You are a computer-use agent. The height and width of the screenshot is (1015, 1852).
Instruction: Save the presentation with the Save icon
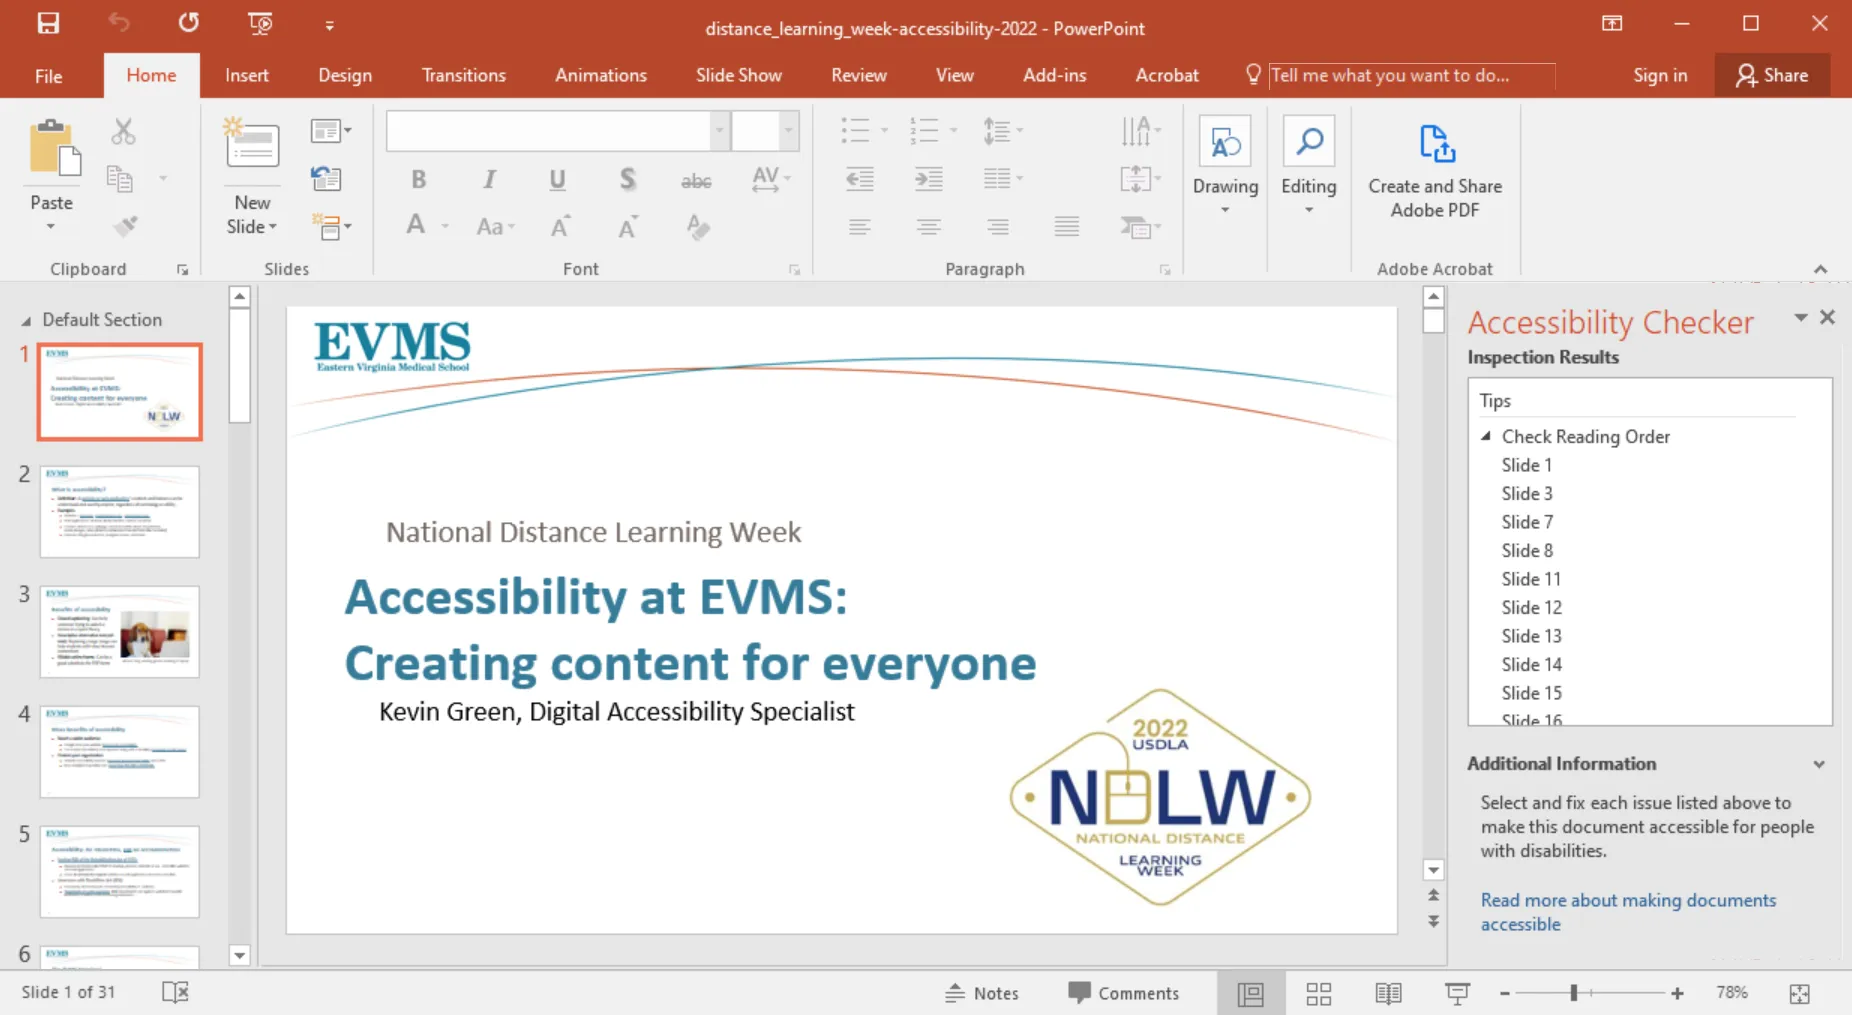[x=48, y=23]
